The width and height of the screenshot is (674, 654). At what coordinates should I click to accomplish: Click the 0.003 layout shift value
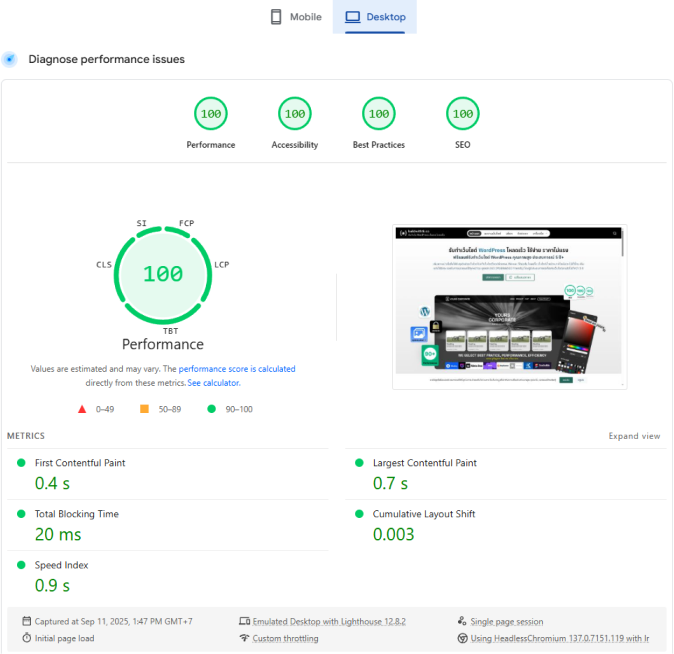tap(393, 534)
